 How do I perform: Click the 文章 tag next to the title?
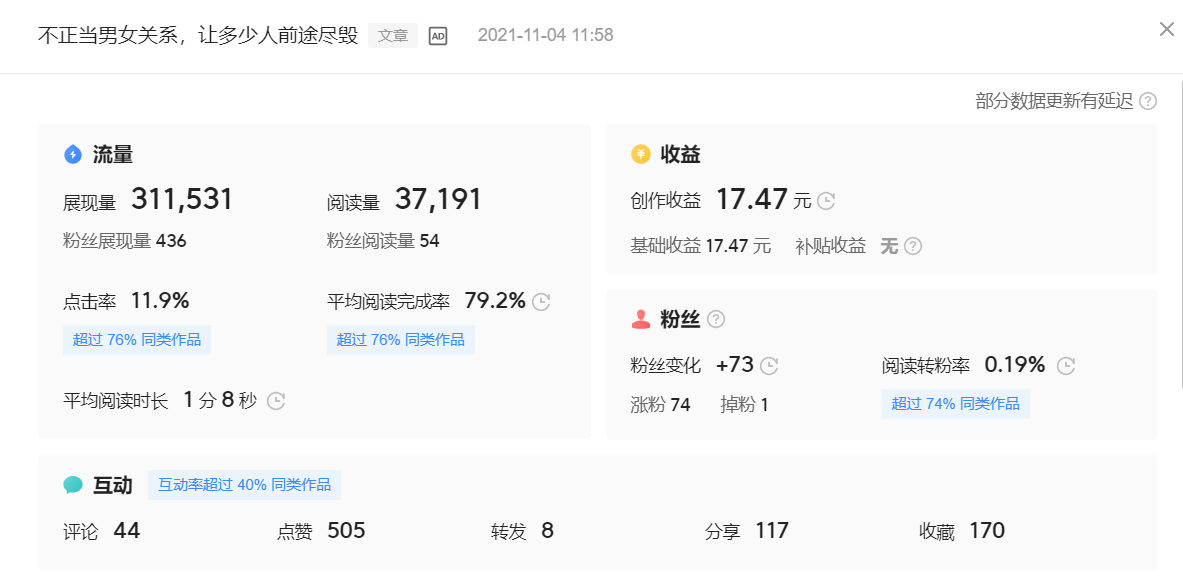(x=392, y=35)
